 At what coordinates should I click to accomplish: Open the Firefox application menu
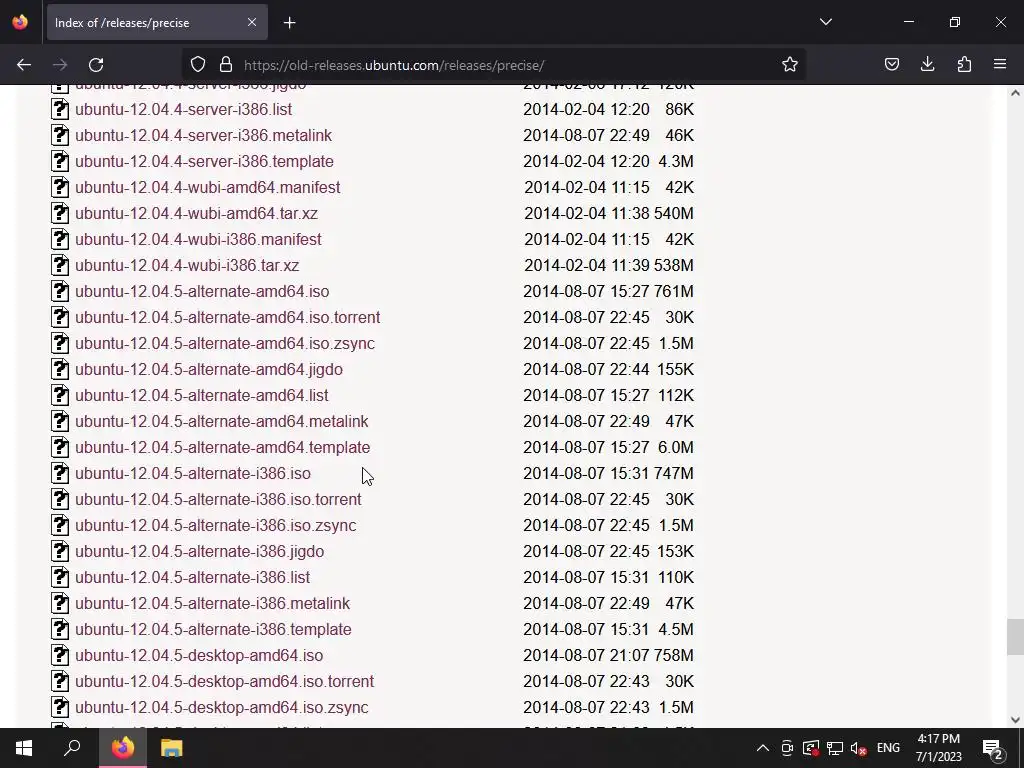click(1000, 65)
